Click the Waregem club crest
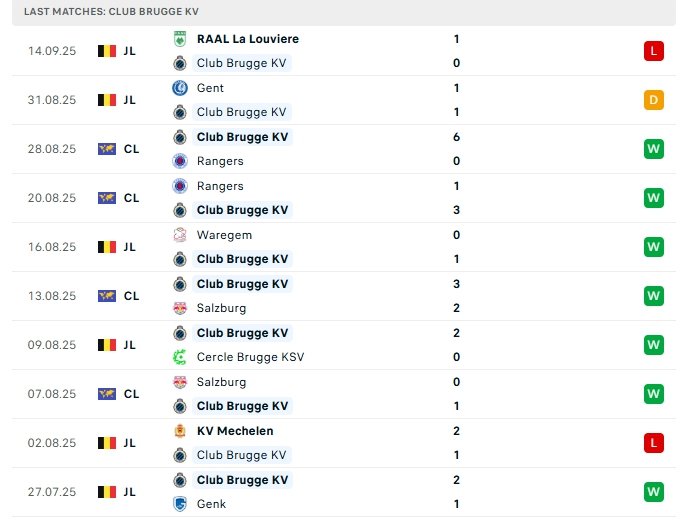This screenshot has width=686, height=520. (180, 235)
